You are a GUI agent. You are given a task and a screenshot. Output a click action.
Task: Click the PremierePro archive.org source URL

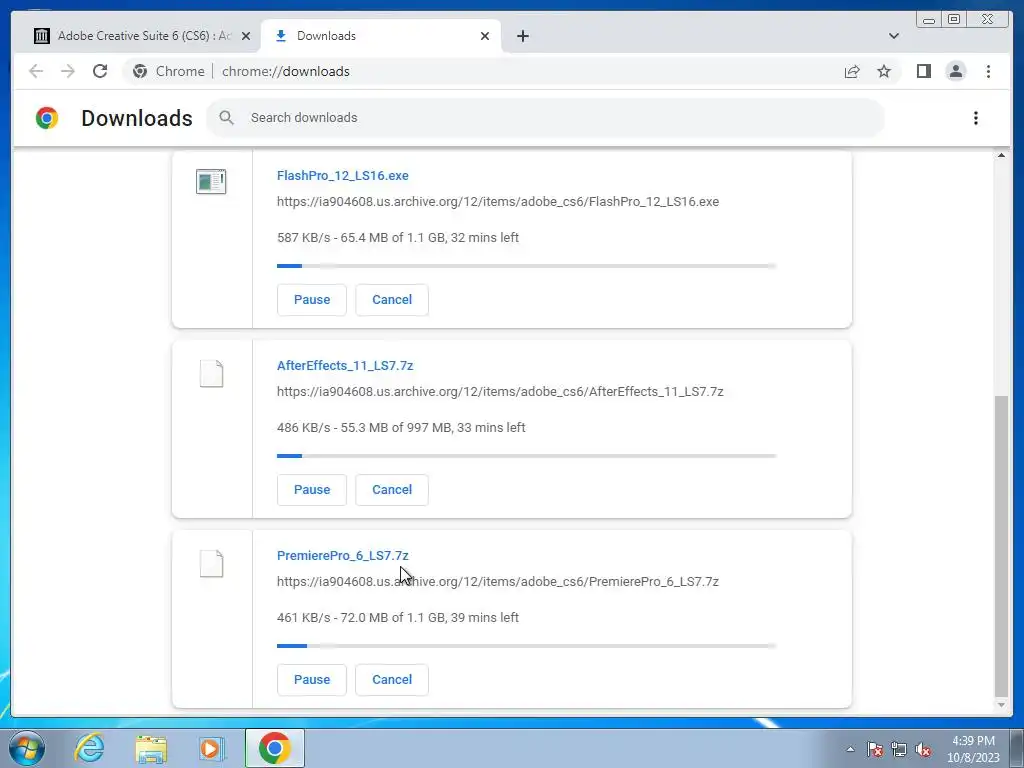[498, 582]
